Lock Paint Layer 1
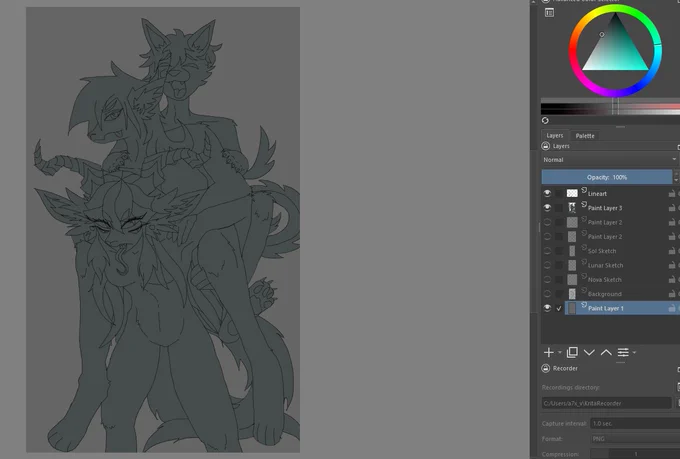Screen dimensions: 680x459 [x=671, y=308]
